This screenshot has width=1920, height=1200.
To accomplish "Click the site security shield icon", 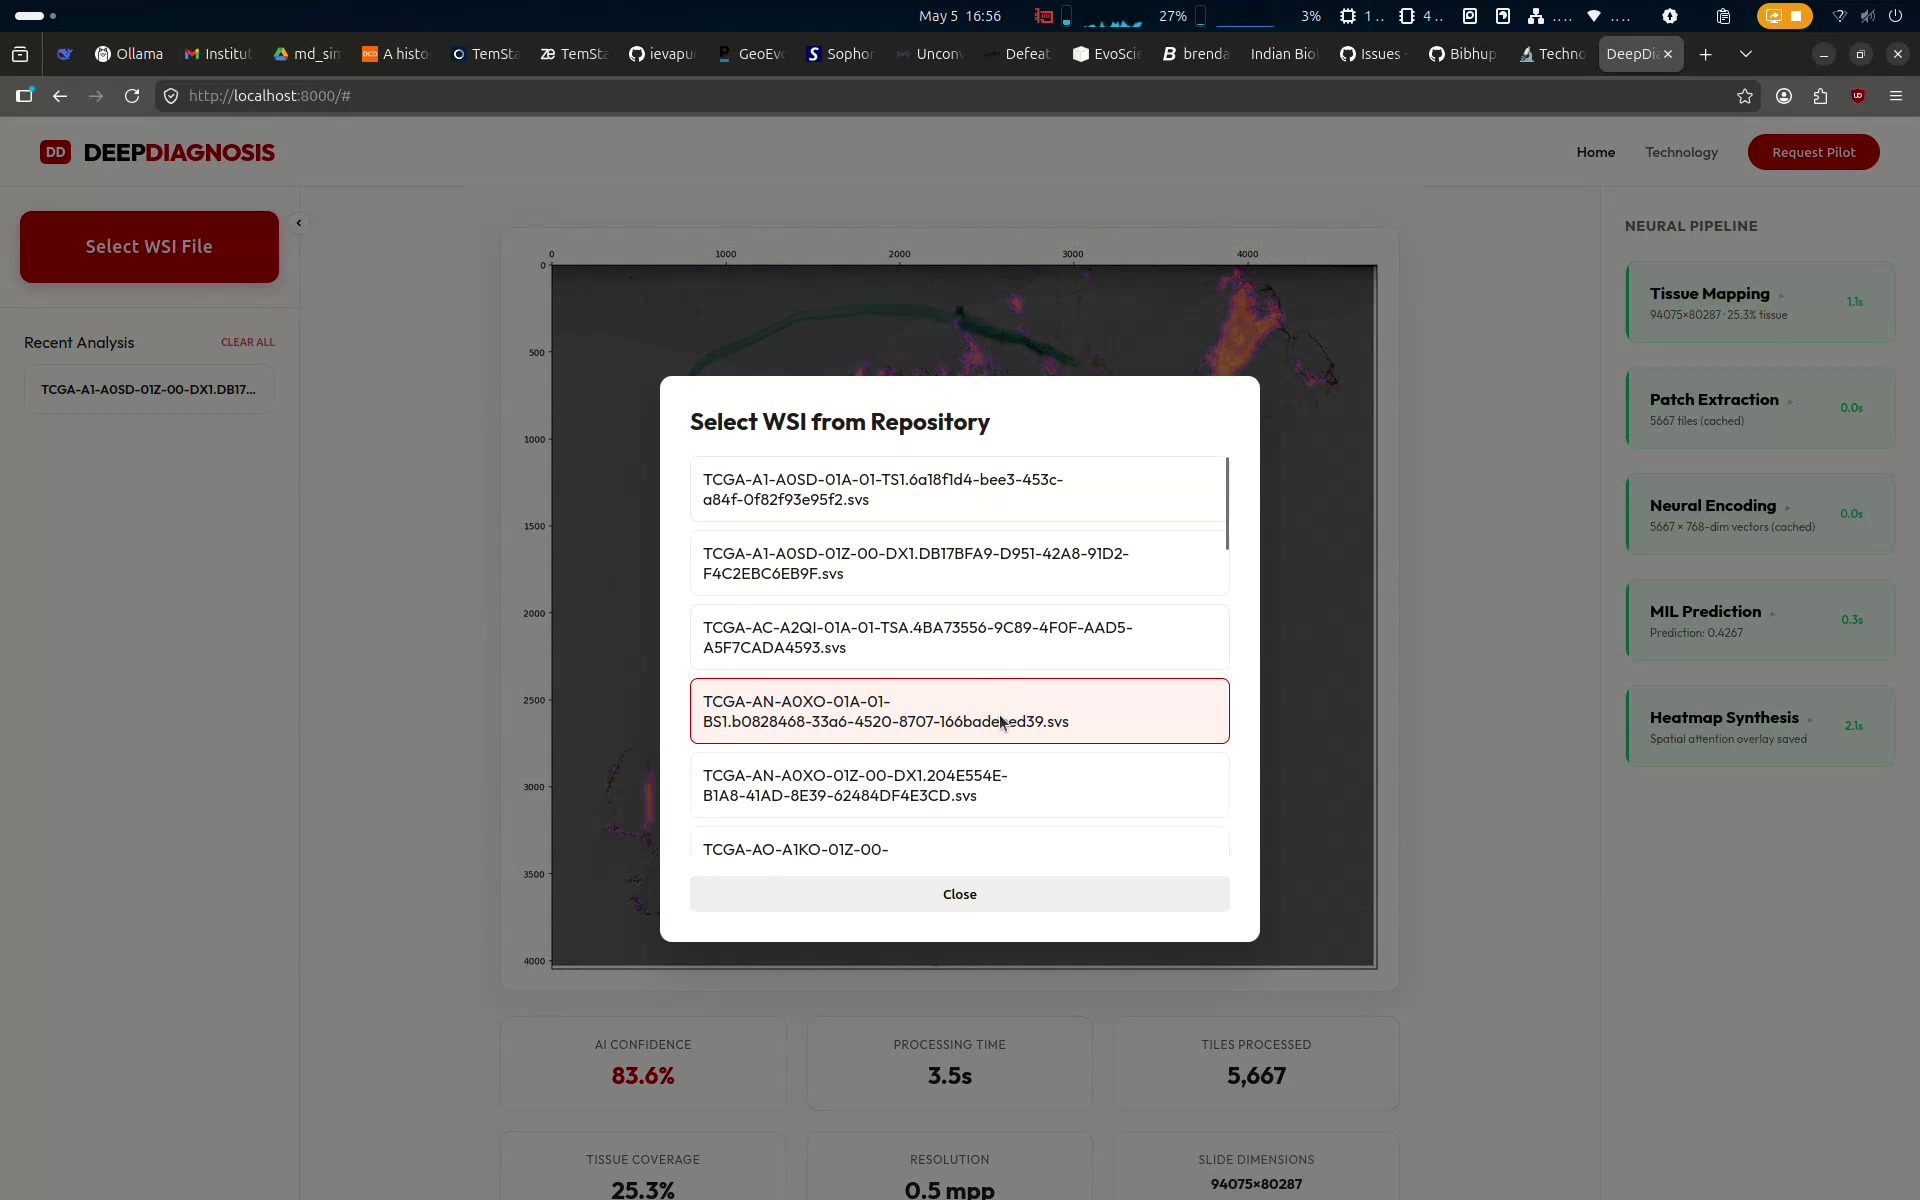I will coord(171,96).
